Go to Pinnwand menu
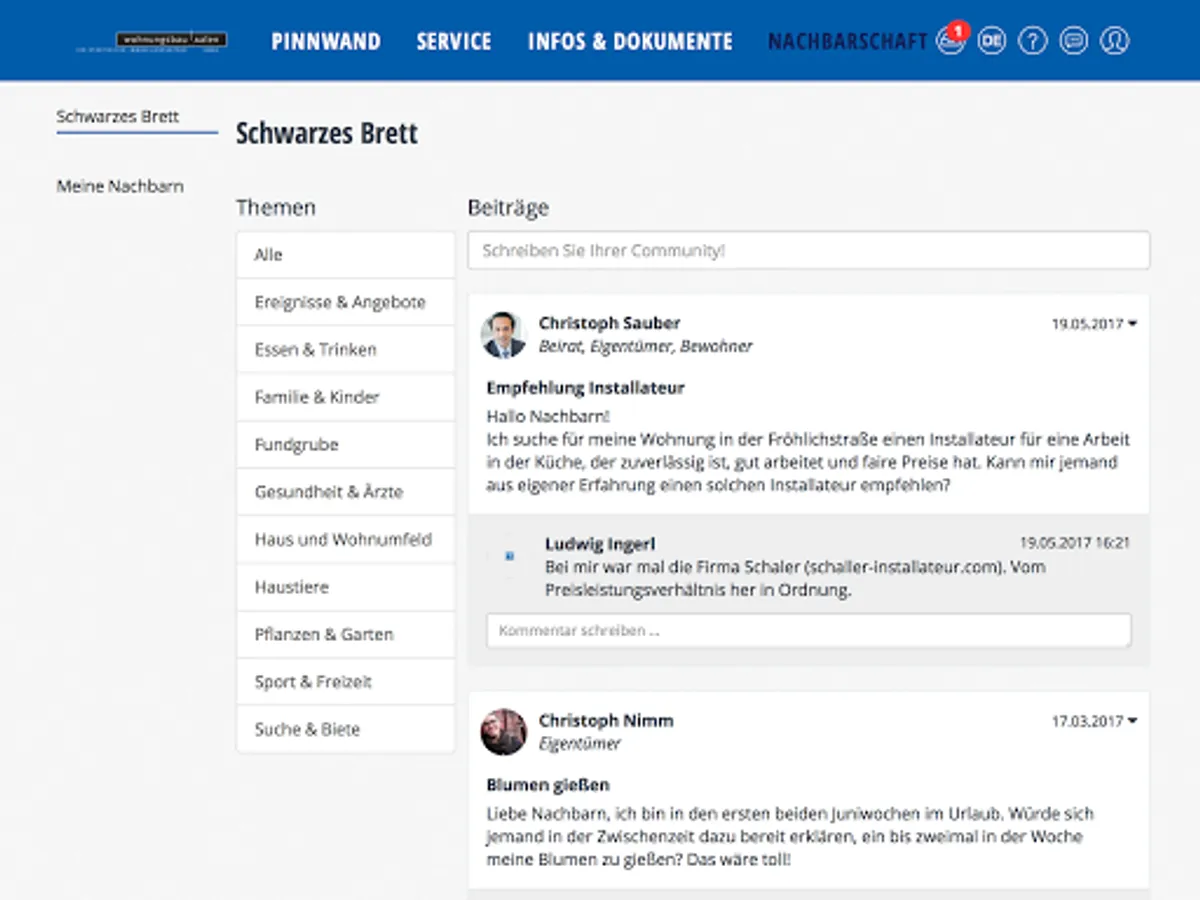Viewport: 1200px width, 900px height. click(x=326, y=41)
